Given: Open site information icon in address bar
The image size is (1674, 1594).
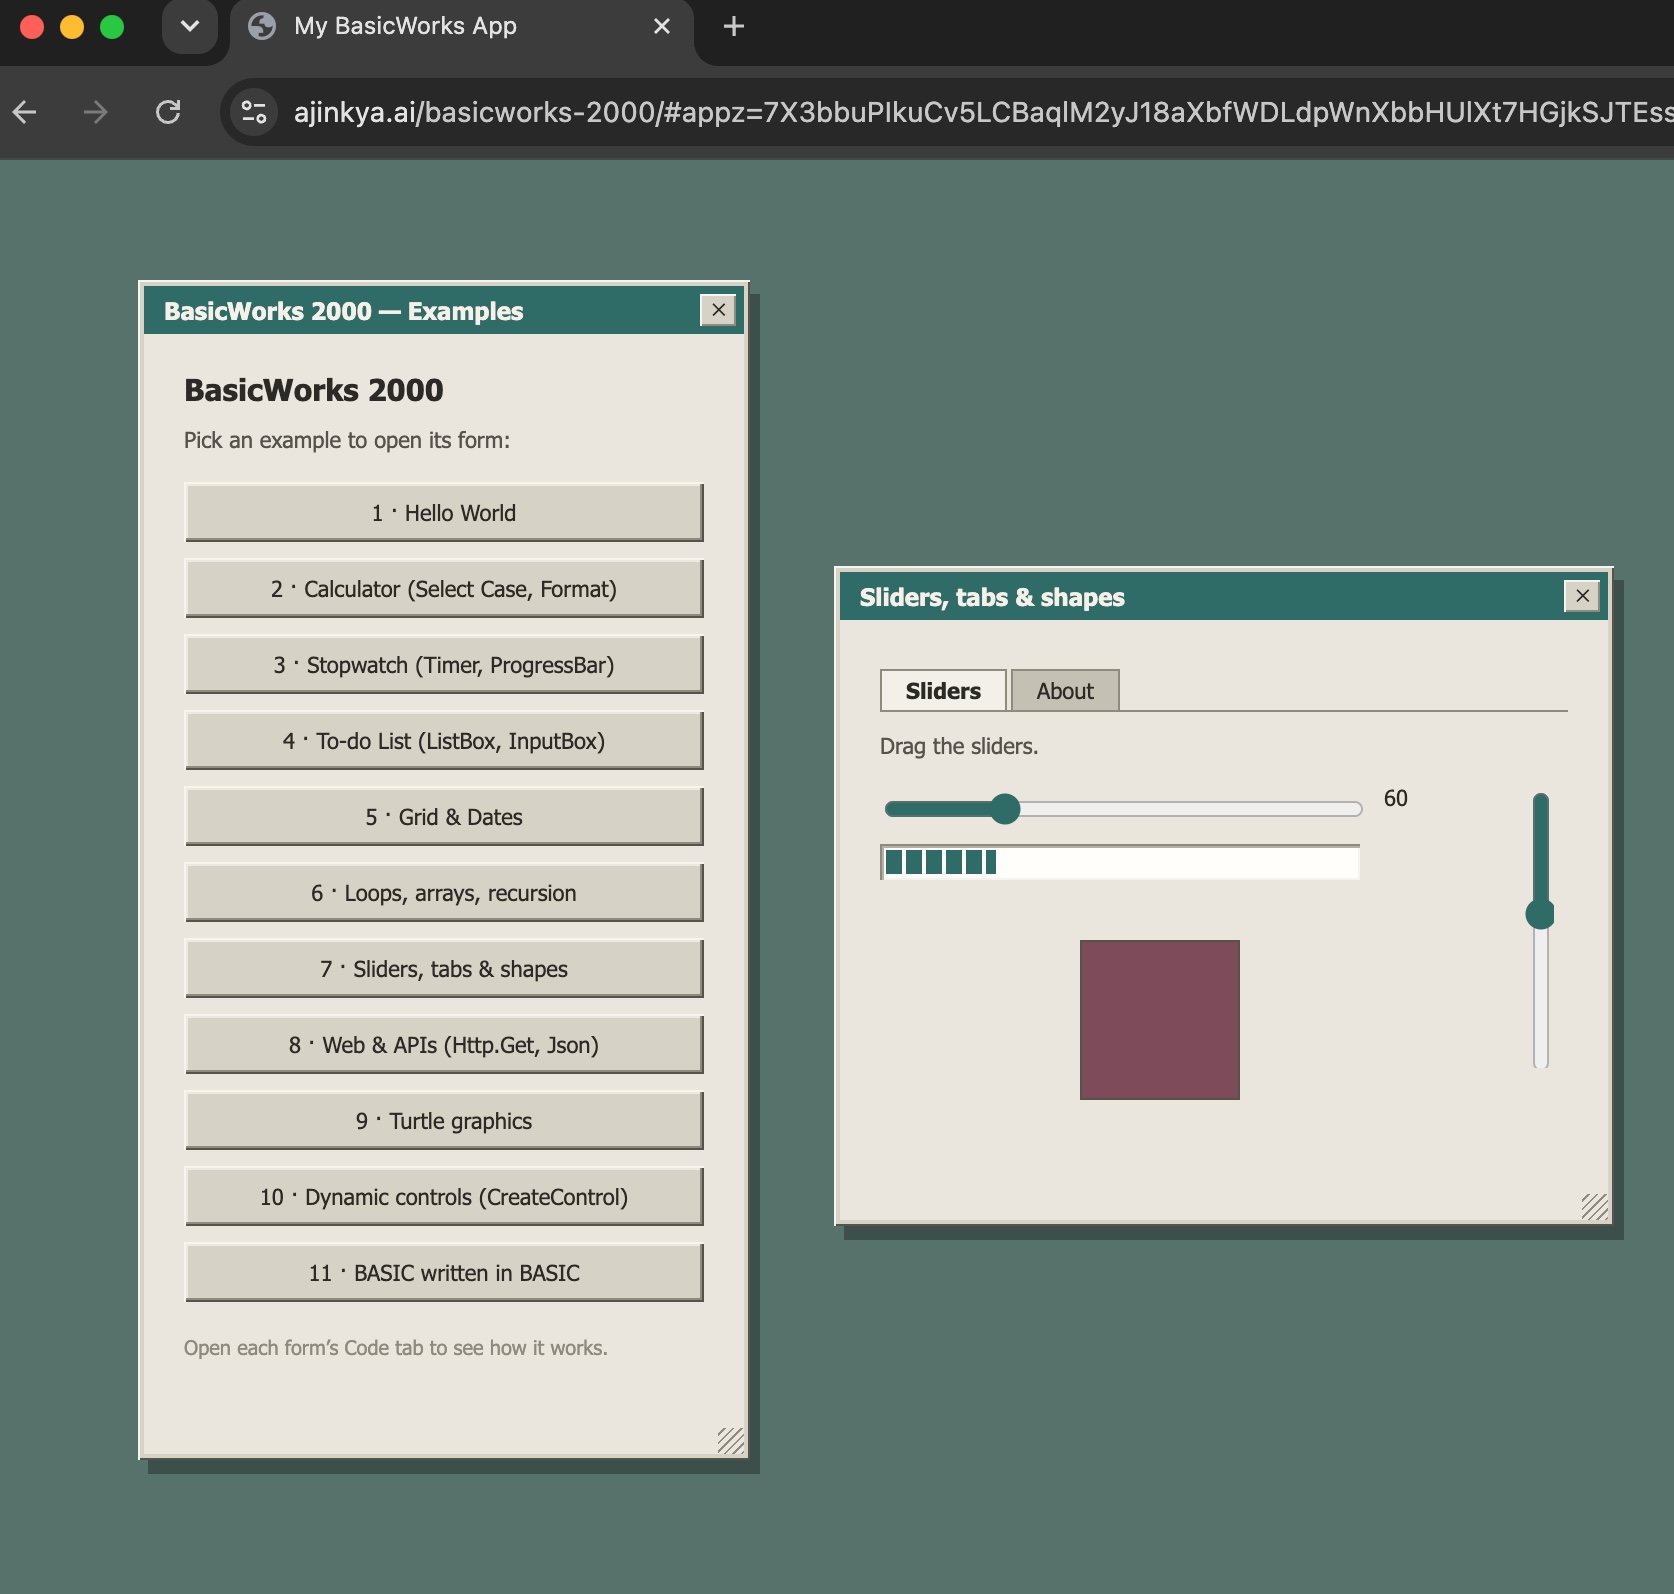Looking at the screenshot, I should (x=255, y=112).
